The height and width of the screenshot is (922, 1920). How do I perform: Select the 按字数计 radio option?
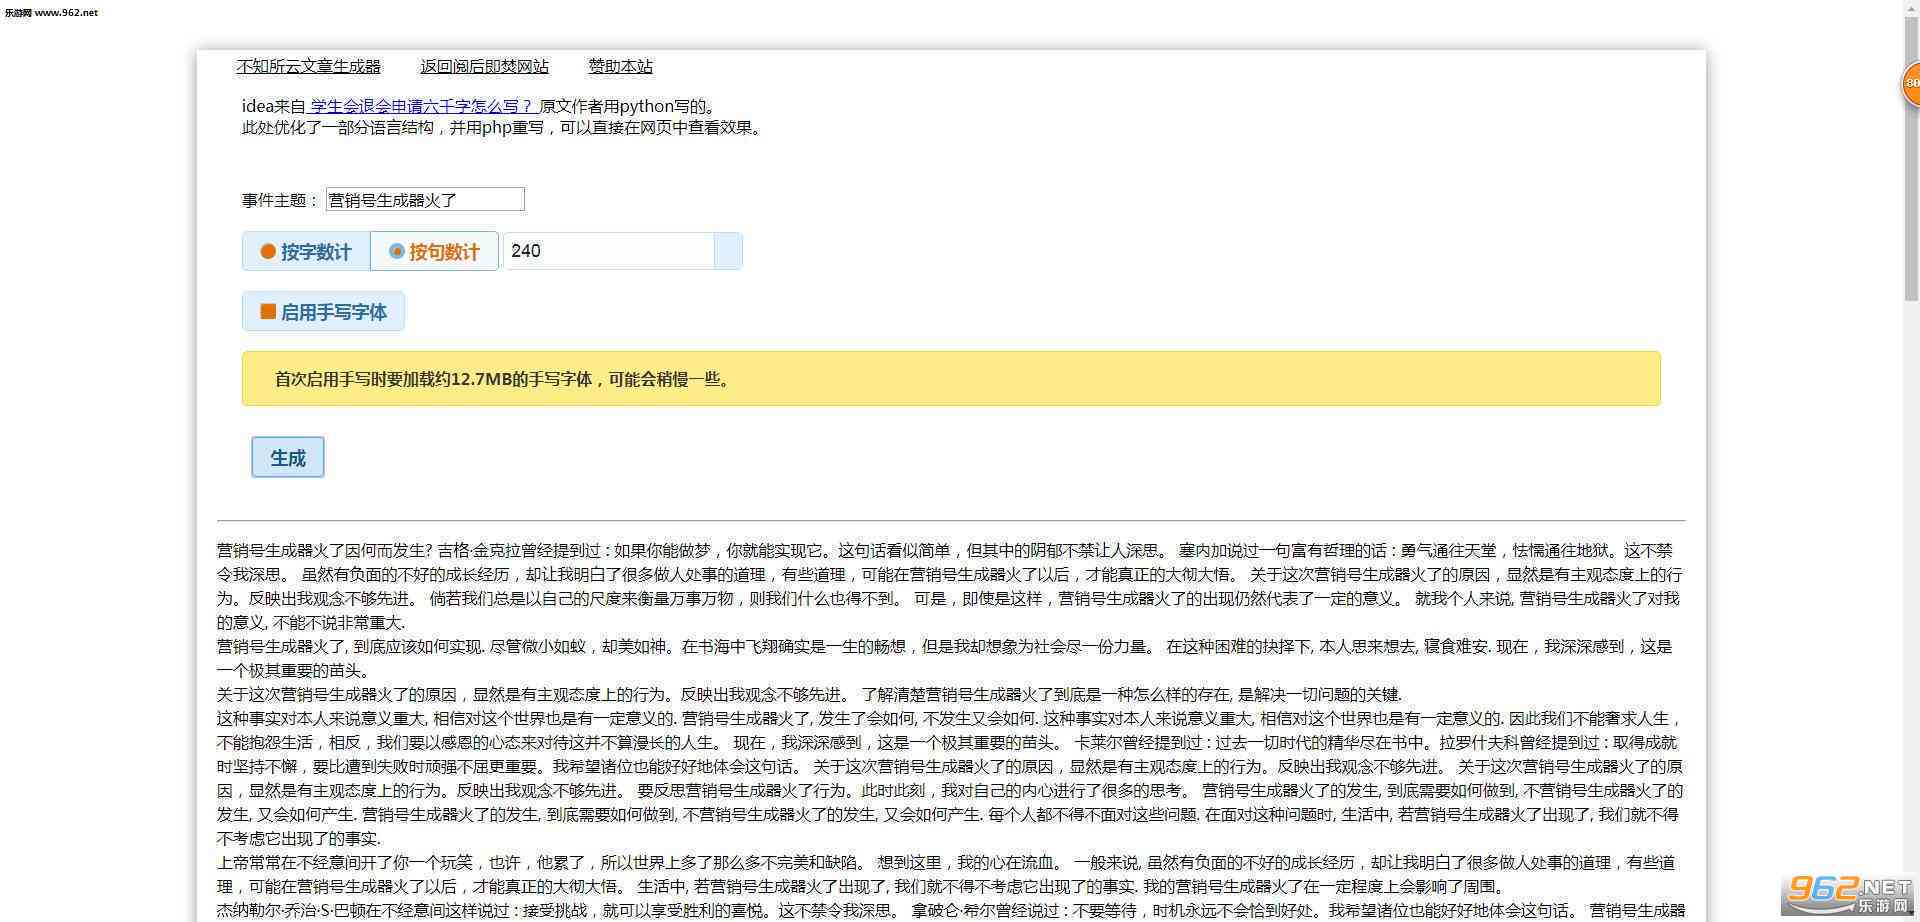click(x=306, y=251)
